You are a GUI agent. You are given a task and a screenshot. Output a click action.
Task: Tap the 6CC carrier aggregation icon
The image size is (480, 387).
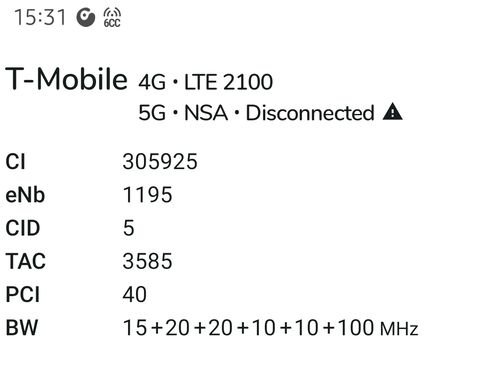point(112,17)
